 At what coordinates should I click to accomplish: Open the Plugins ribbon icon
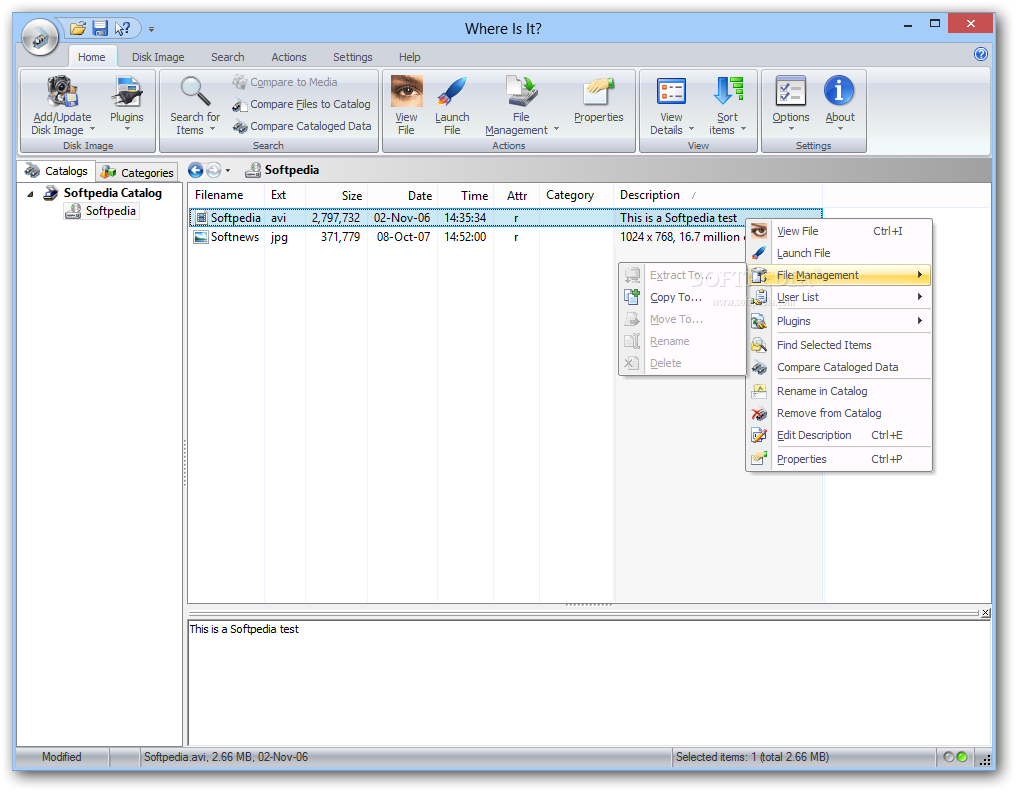(126, 91)
